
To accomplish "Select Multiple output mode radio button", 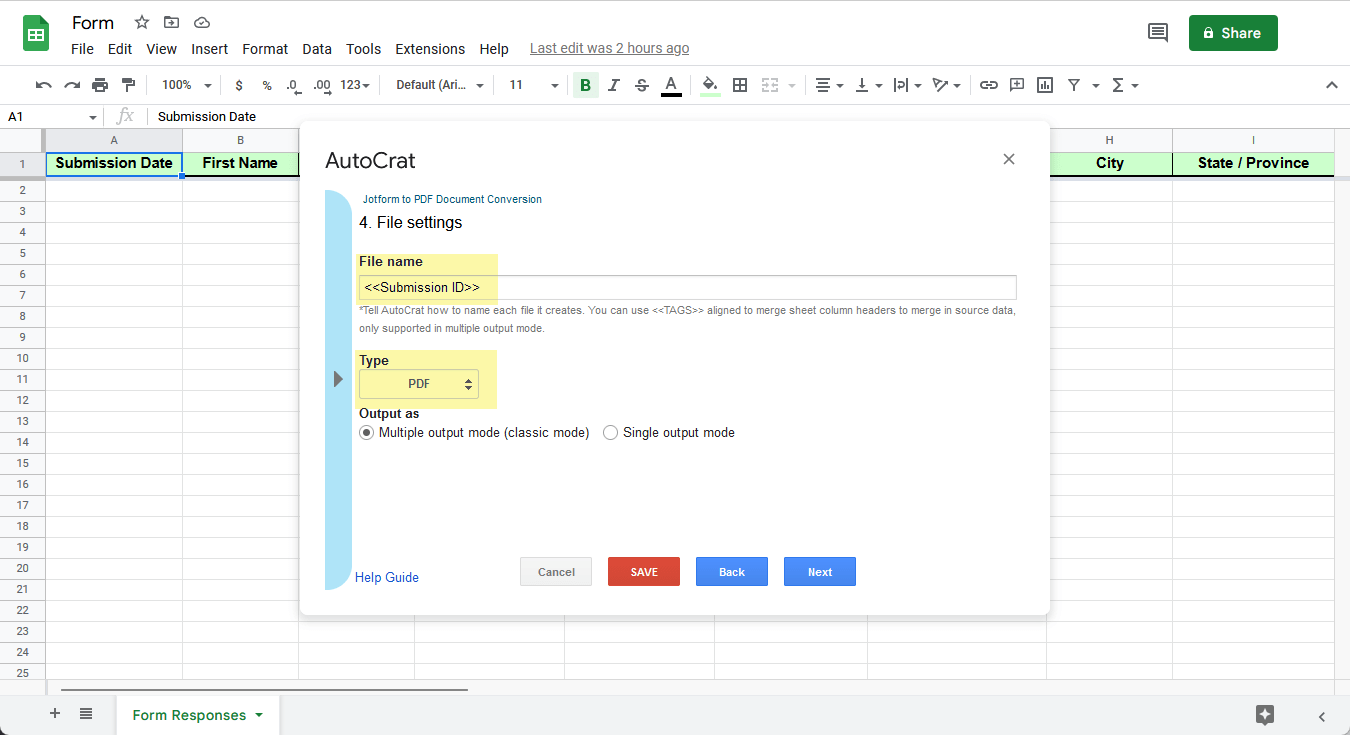I will [366, 433].
